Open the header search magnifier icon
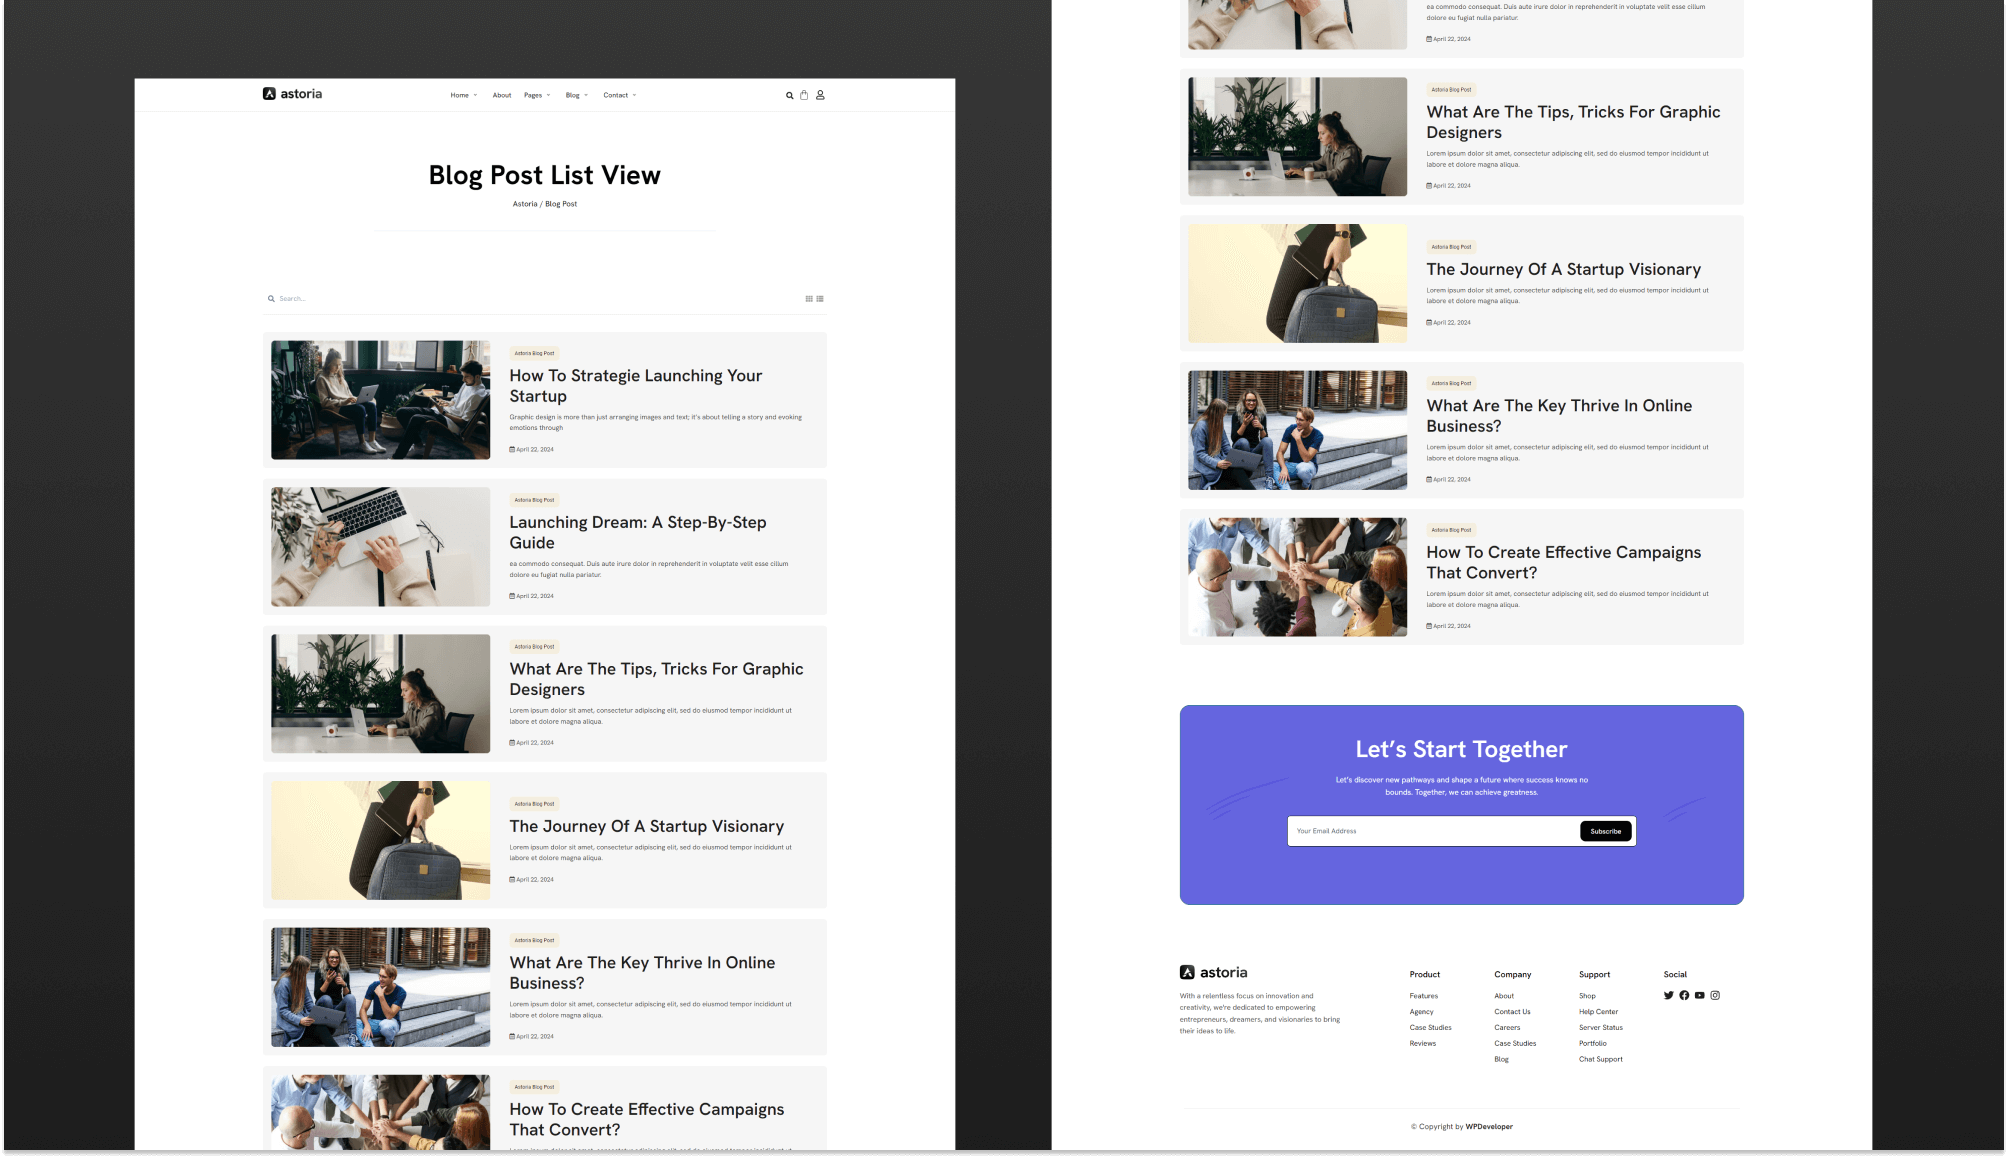 click(789, 96)
